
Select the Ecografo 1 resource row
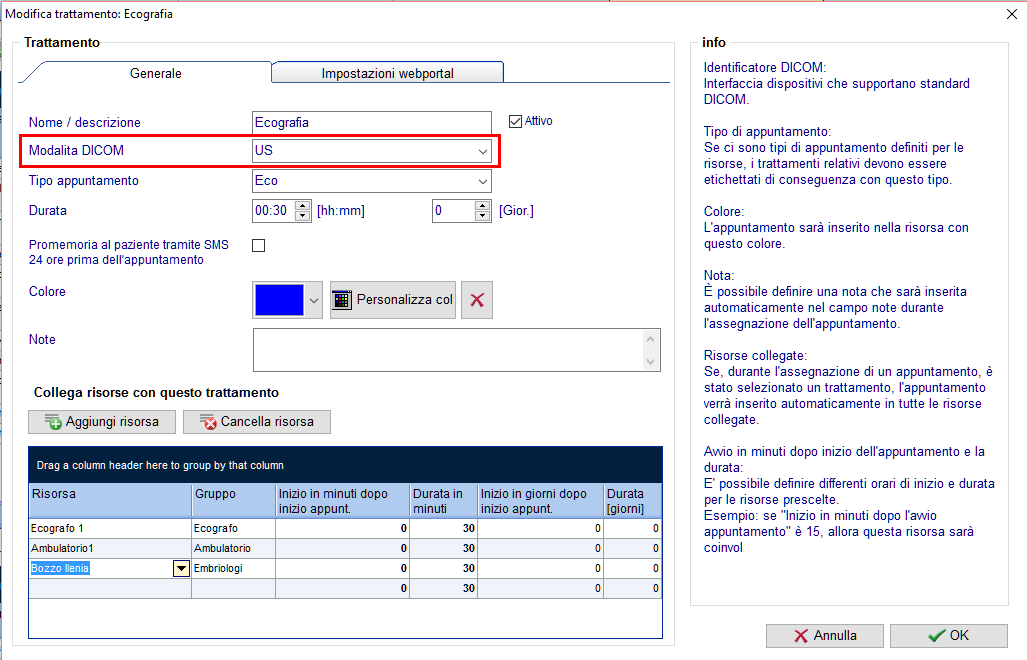click(x=345, y=528)
